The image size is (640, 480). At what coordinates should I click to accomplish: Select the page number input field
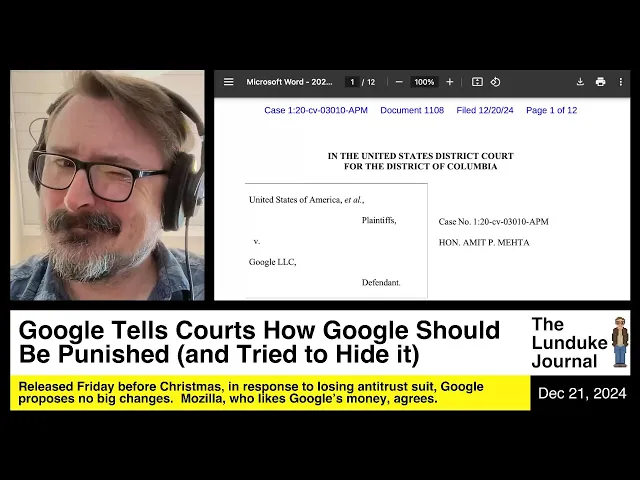pos(352,82)
